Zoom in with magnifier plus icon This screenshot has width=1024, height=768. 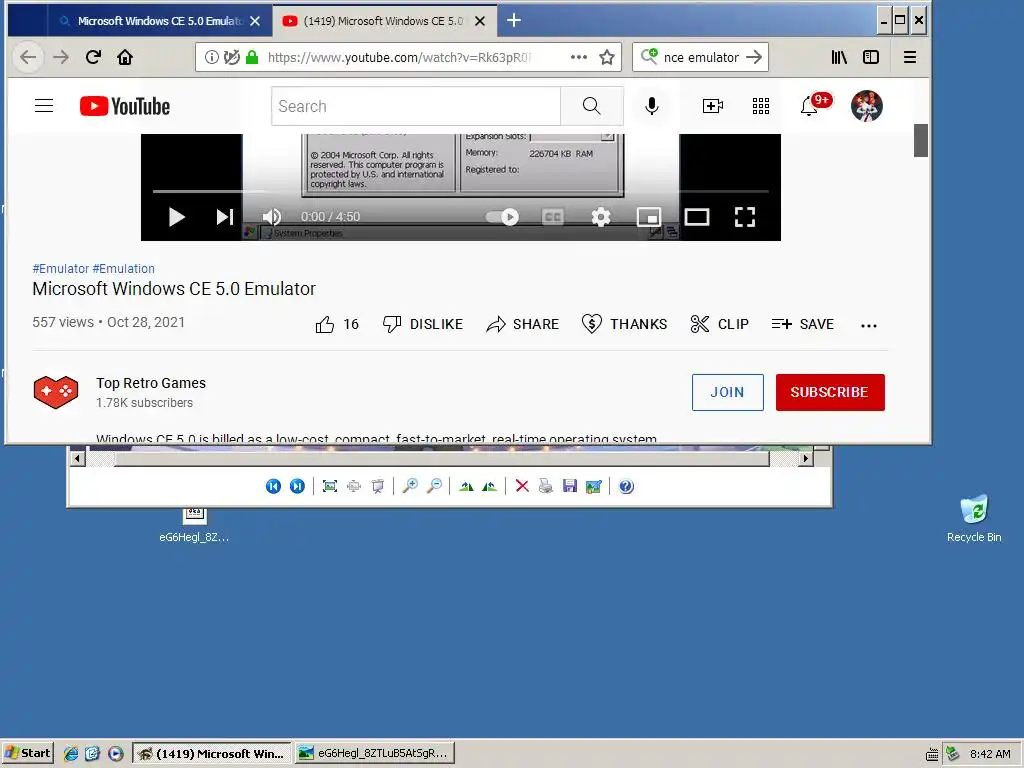(410, 486)
